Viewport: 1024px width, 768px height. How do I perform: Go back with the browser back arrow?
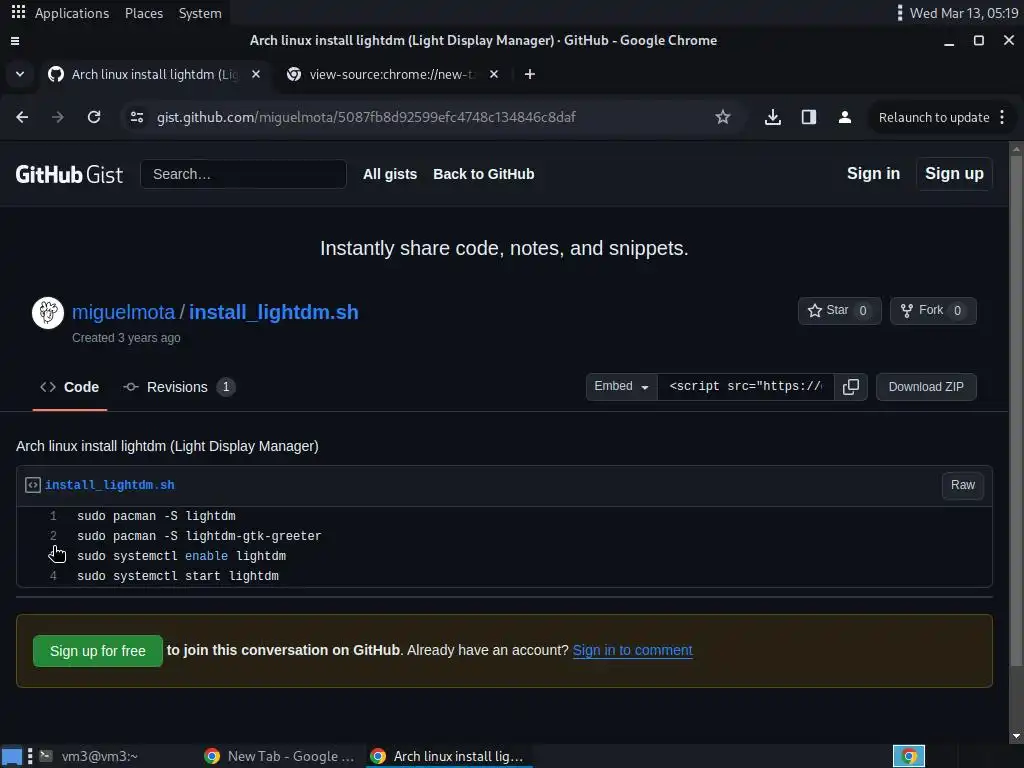coord(22,118)
